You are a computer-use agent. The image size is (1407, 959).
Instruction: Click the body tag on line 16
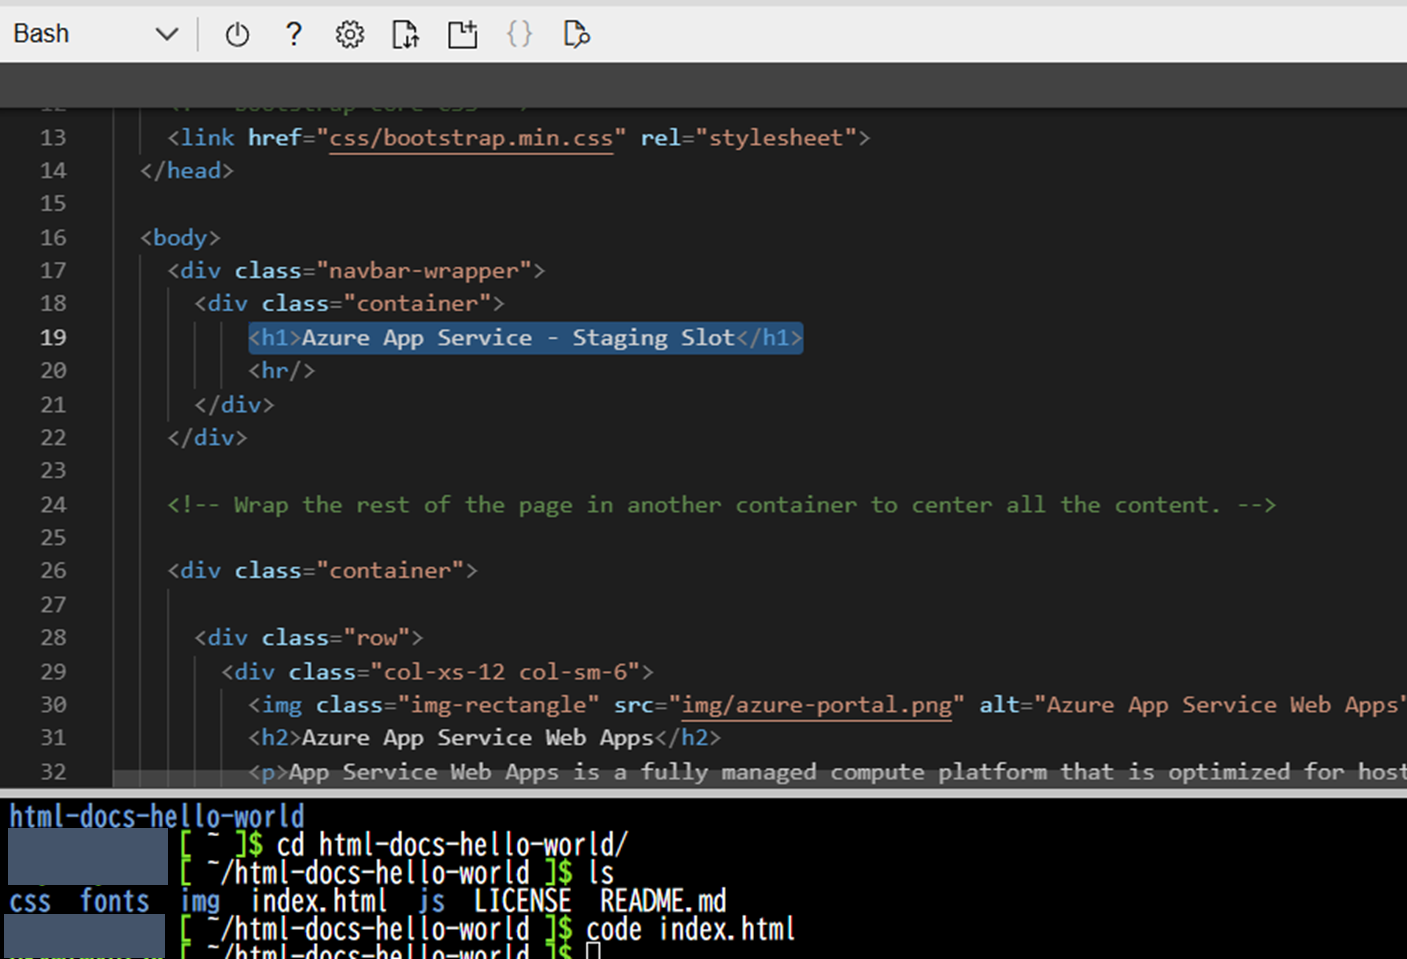point(180,238)
